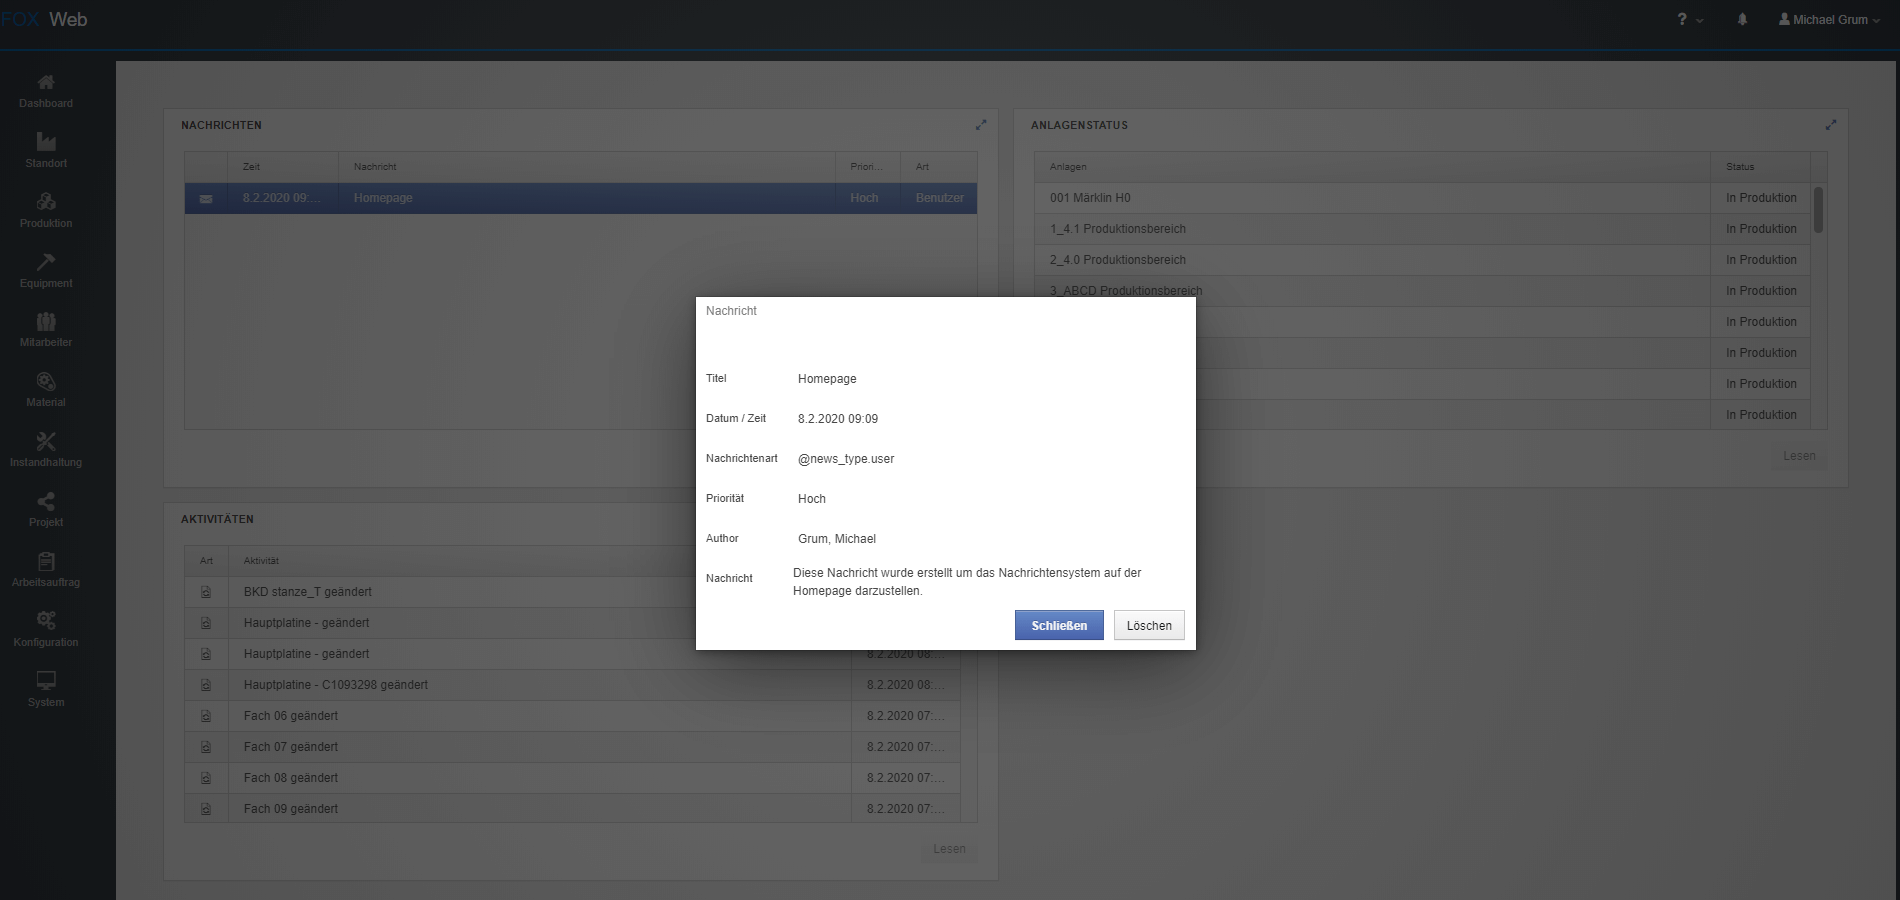The width and height of the screenshot is (1900, 900).
Task: Select the Projekt share icon
Action: (x=46, y=502)
